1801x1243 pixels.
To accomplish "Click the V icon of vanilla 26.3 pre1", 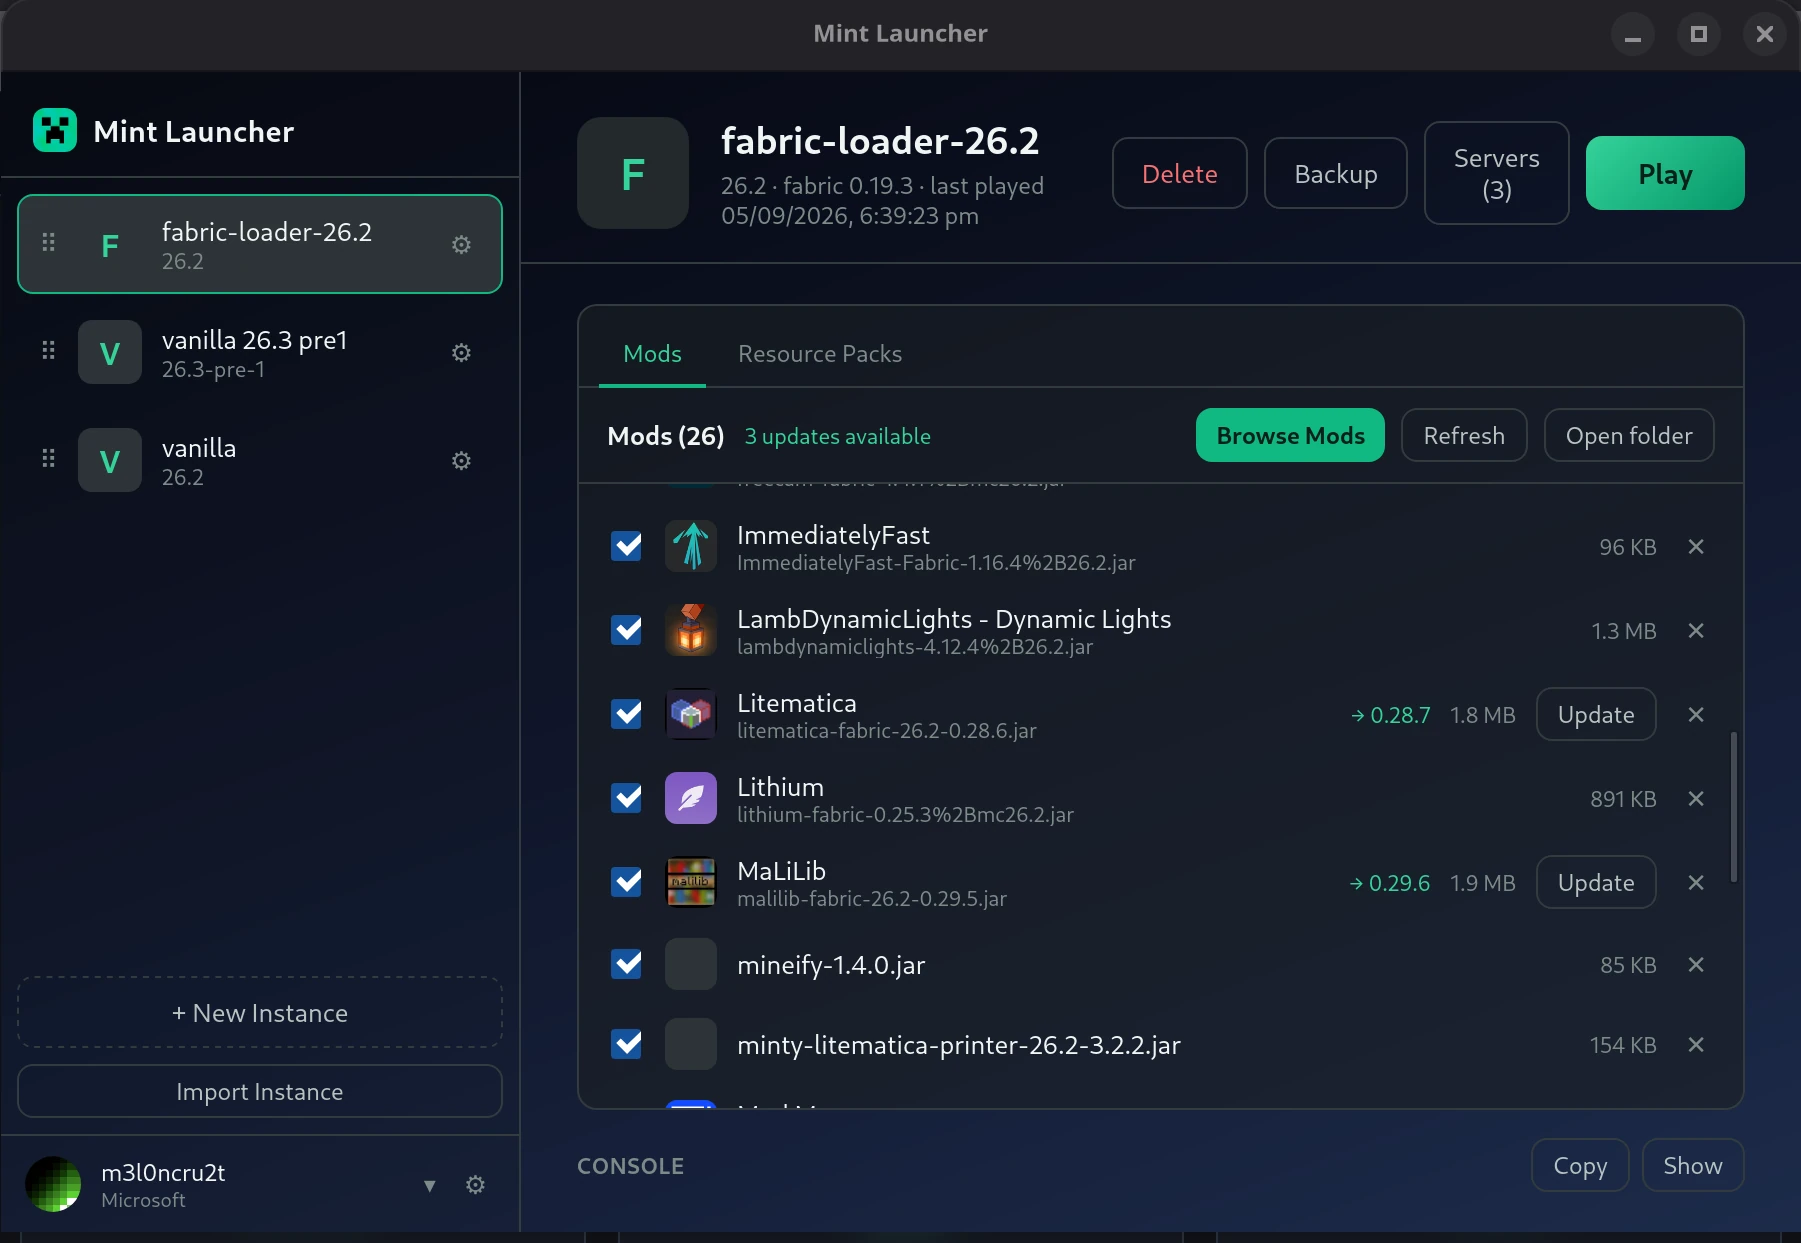I will tap(110, 352).
